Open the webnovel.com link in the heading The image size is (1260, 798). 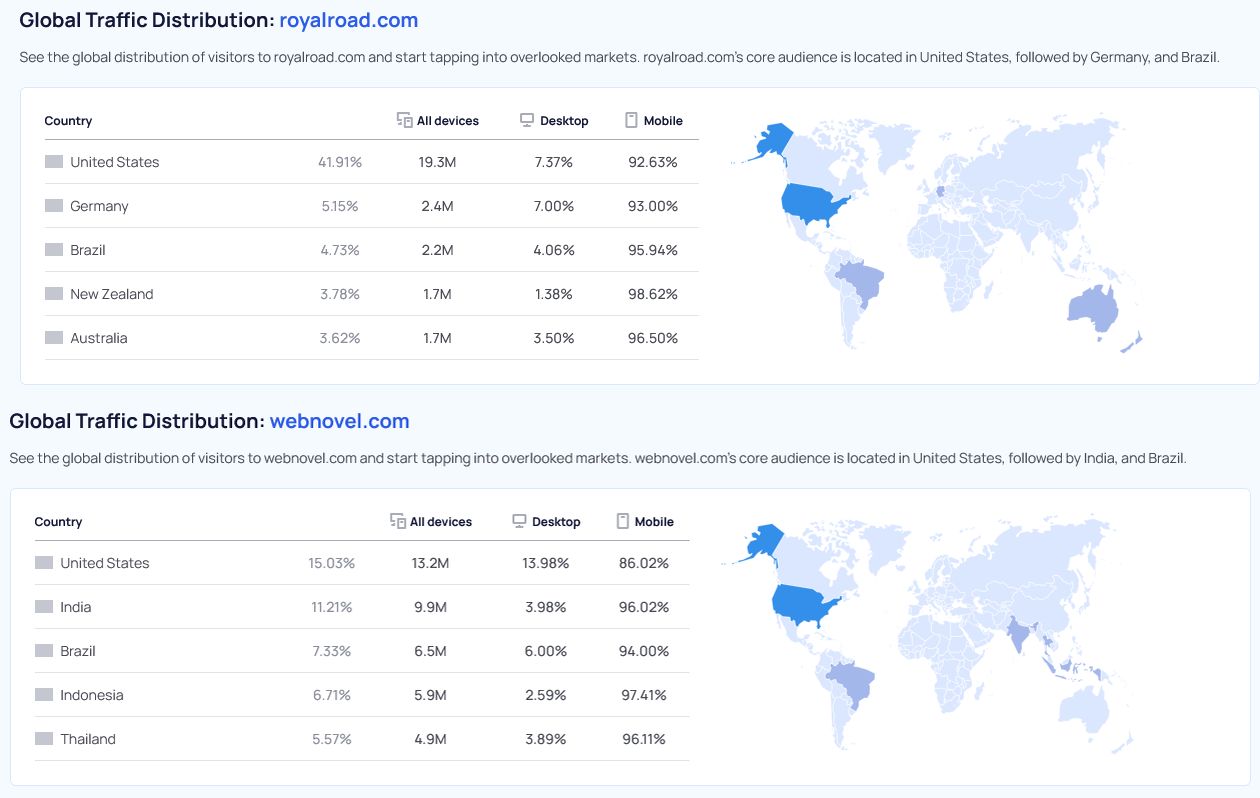pos(339,421)
